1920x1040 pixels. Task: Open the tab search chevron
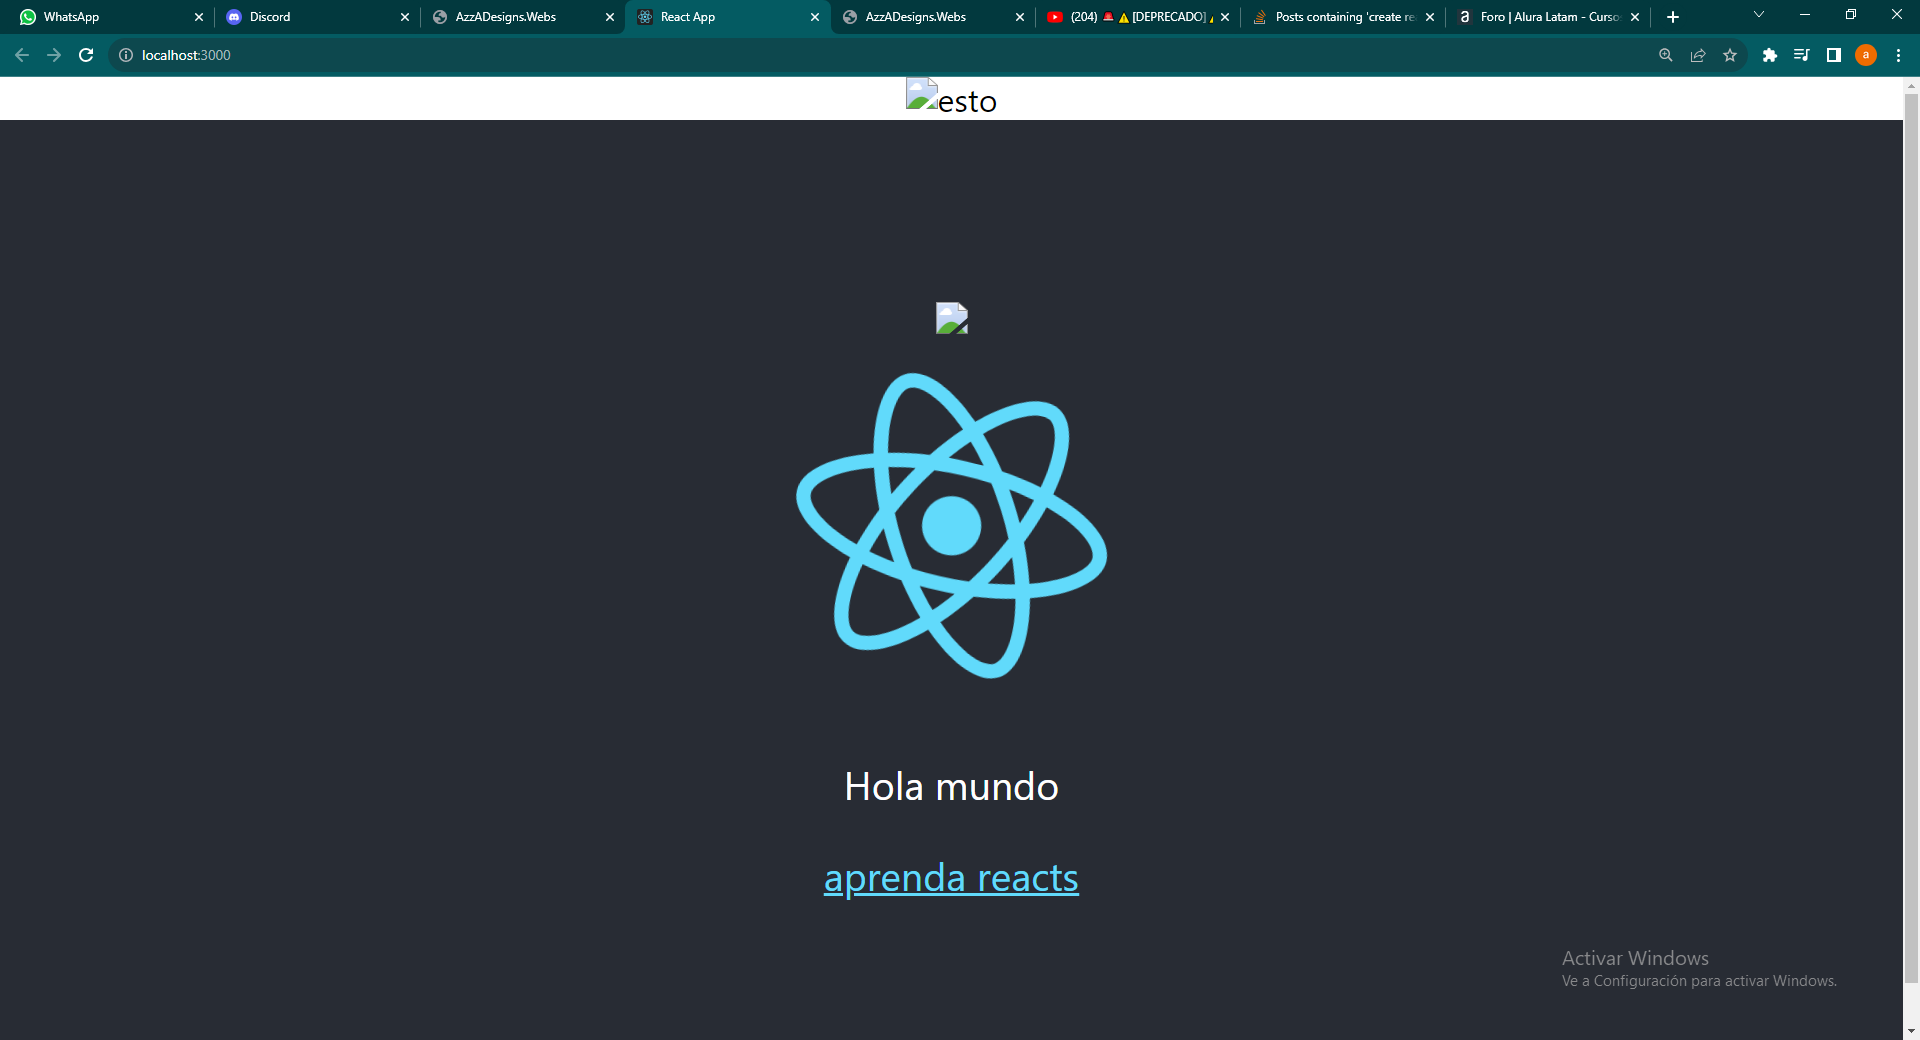(x=1759, y=14)
